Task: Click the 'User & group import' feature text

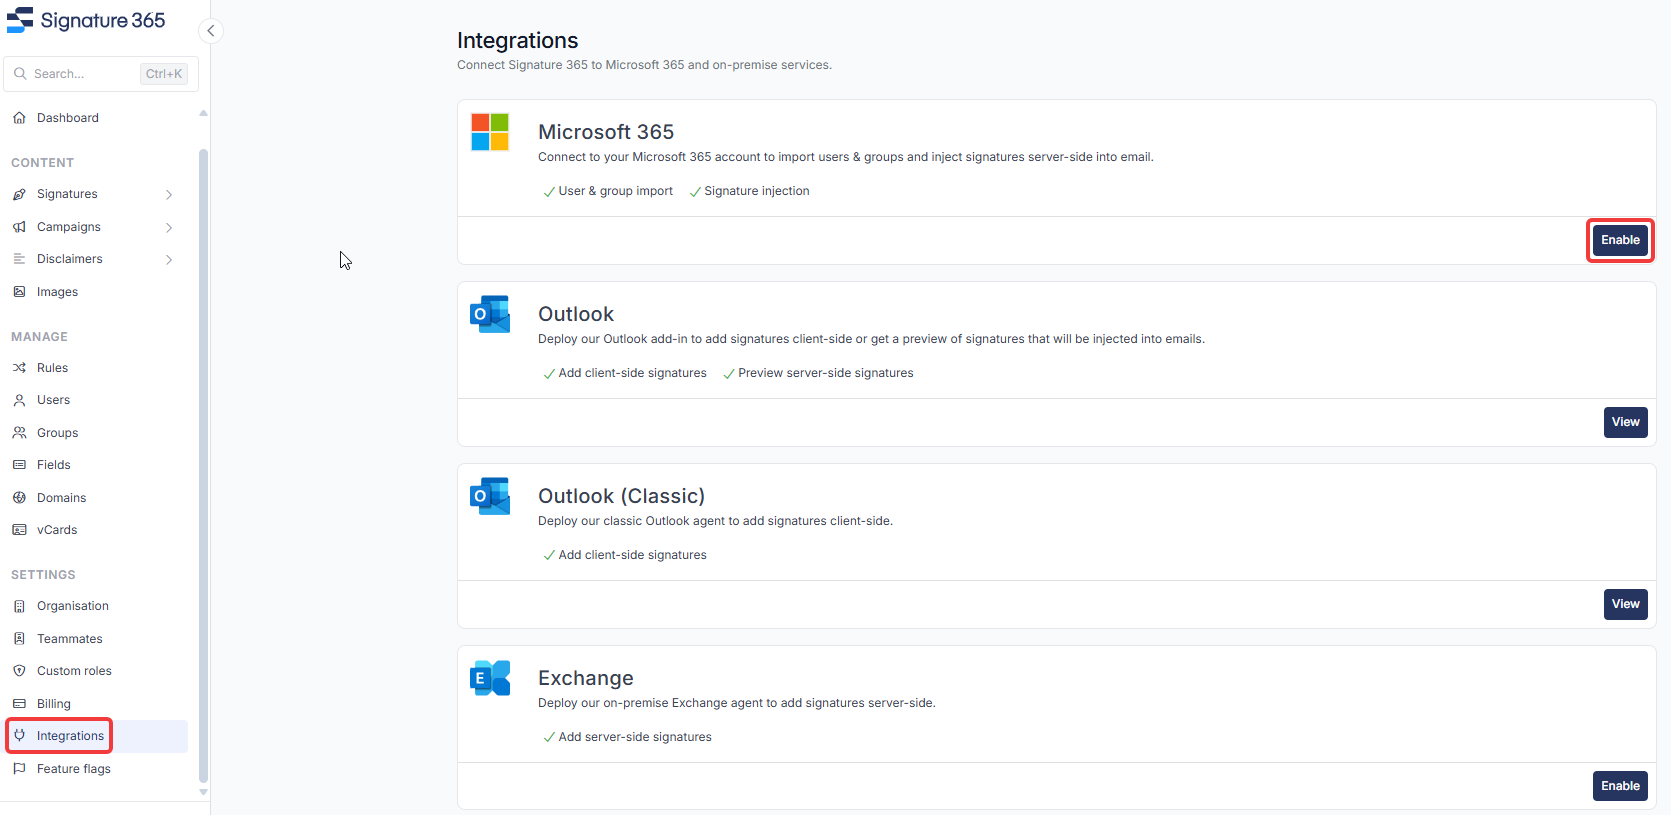Action: 616,191
